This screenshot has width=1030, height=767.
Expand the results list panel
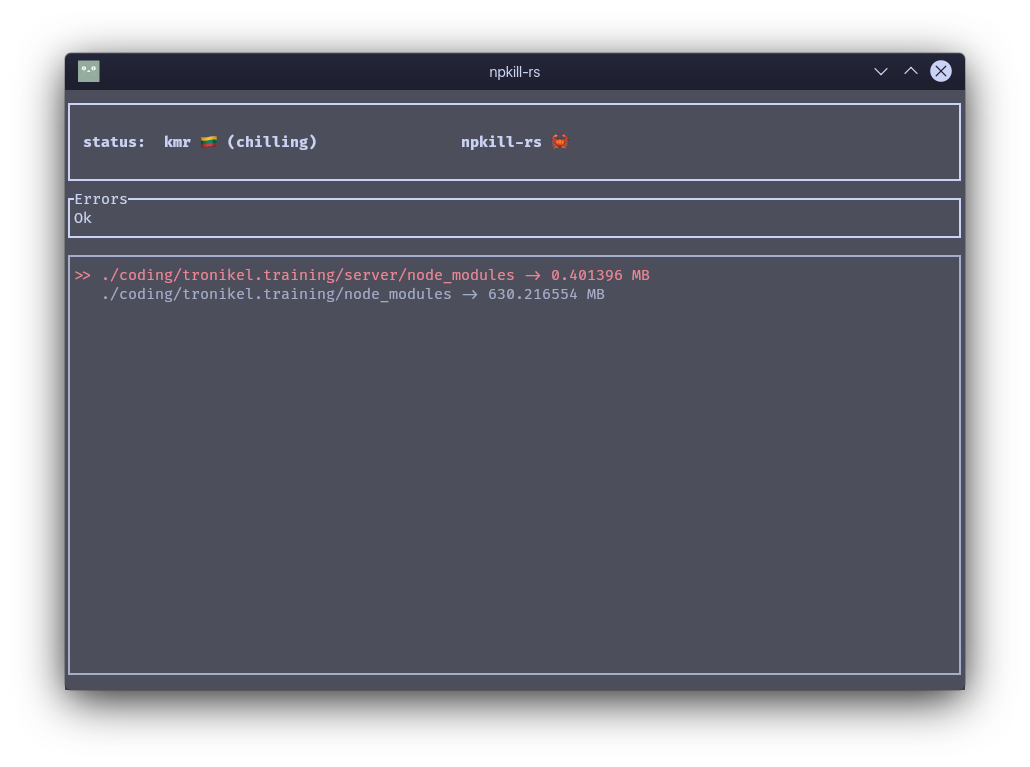pos(514,463)
